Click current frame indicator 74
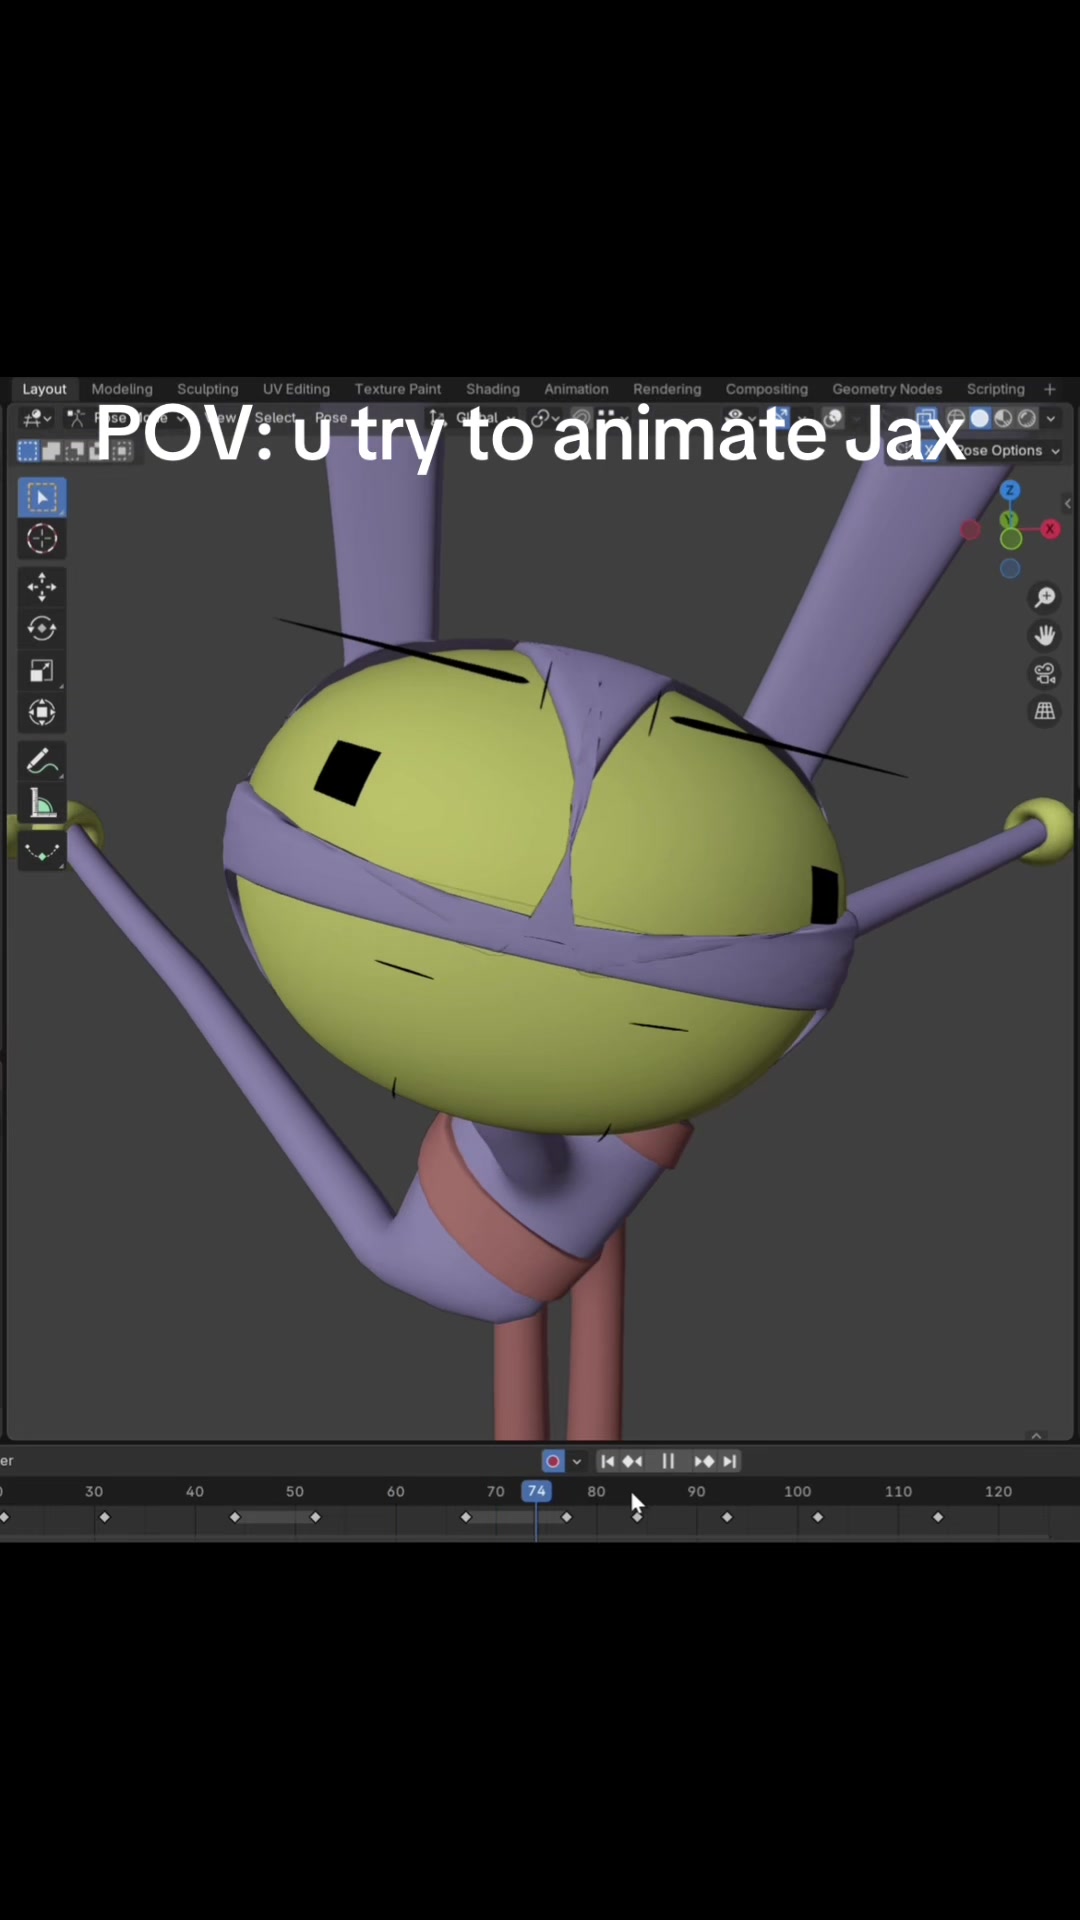This screenshot has width=1080, height=1920. (x=536, y=1491)
